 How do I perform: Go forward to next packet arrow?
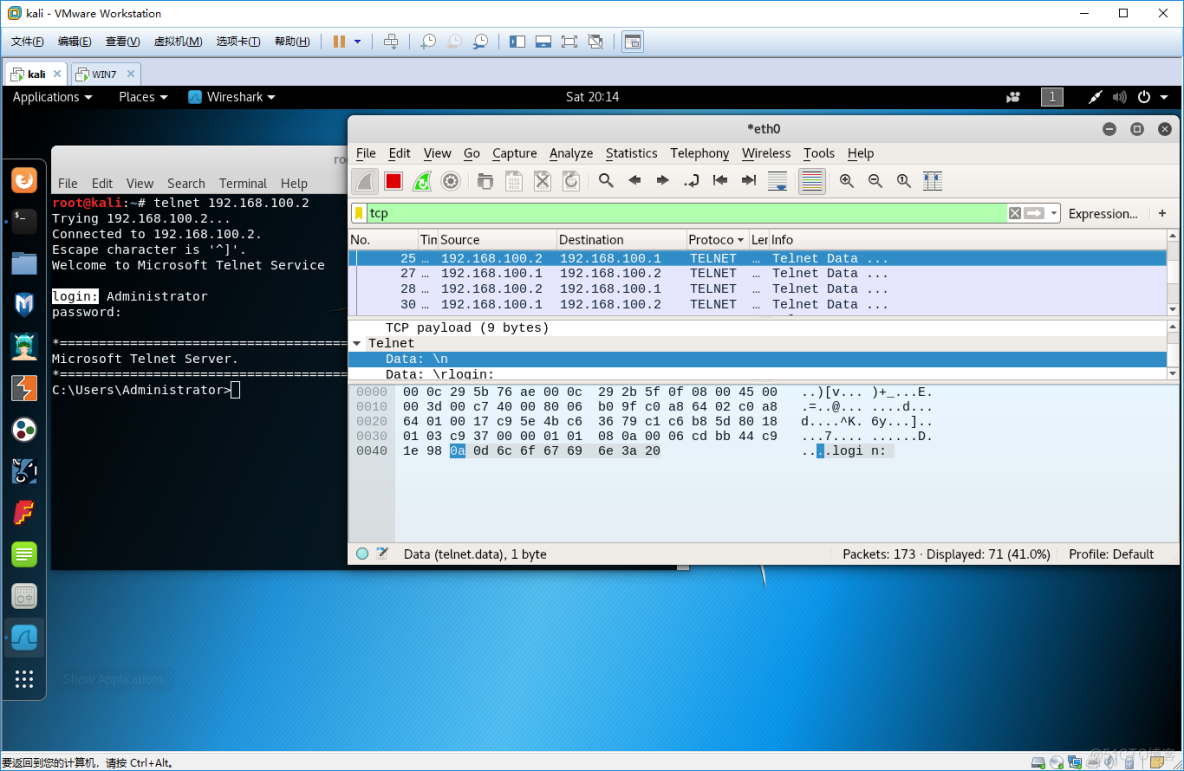662,180
